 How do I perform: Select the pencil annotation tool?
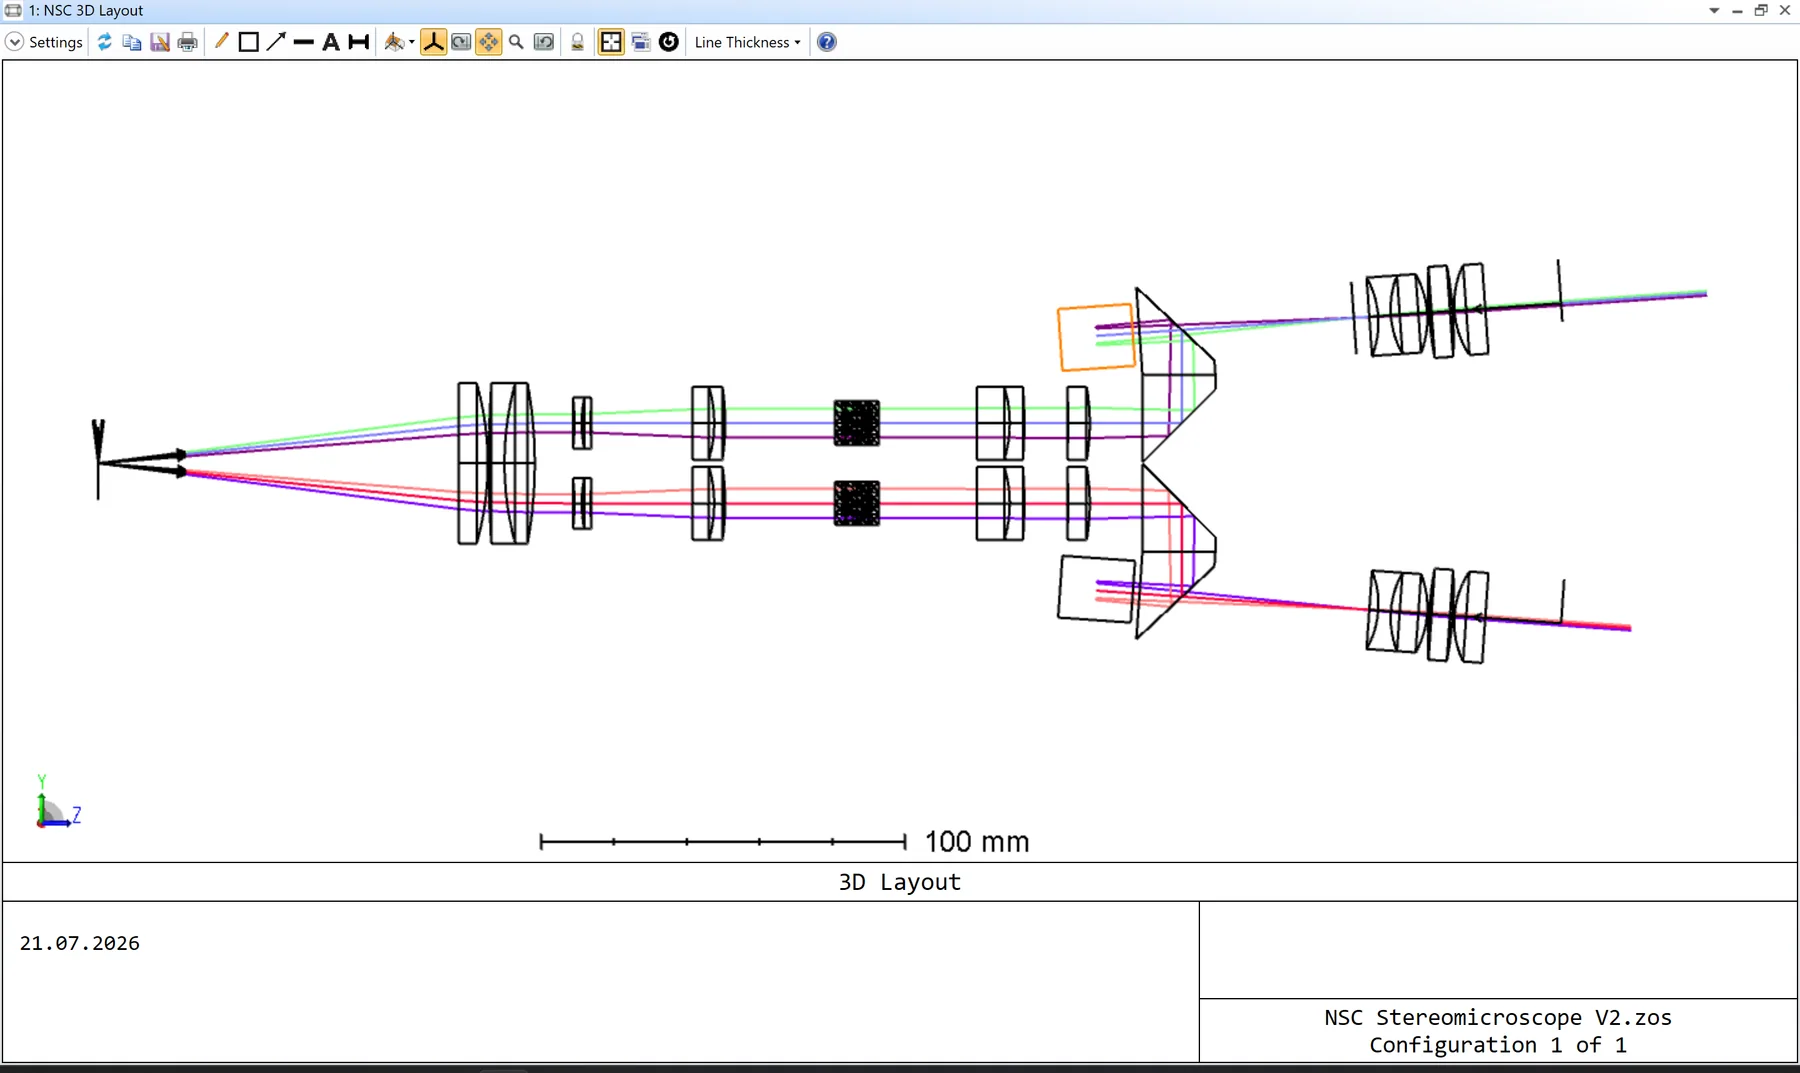(221, 41)
